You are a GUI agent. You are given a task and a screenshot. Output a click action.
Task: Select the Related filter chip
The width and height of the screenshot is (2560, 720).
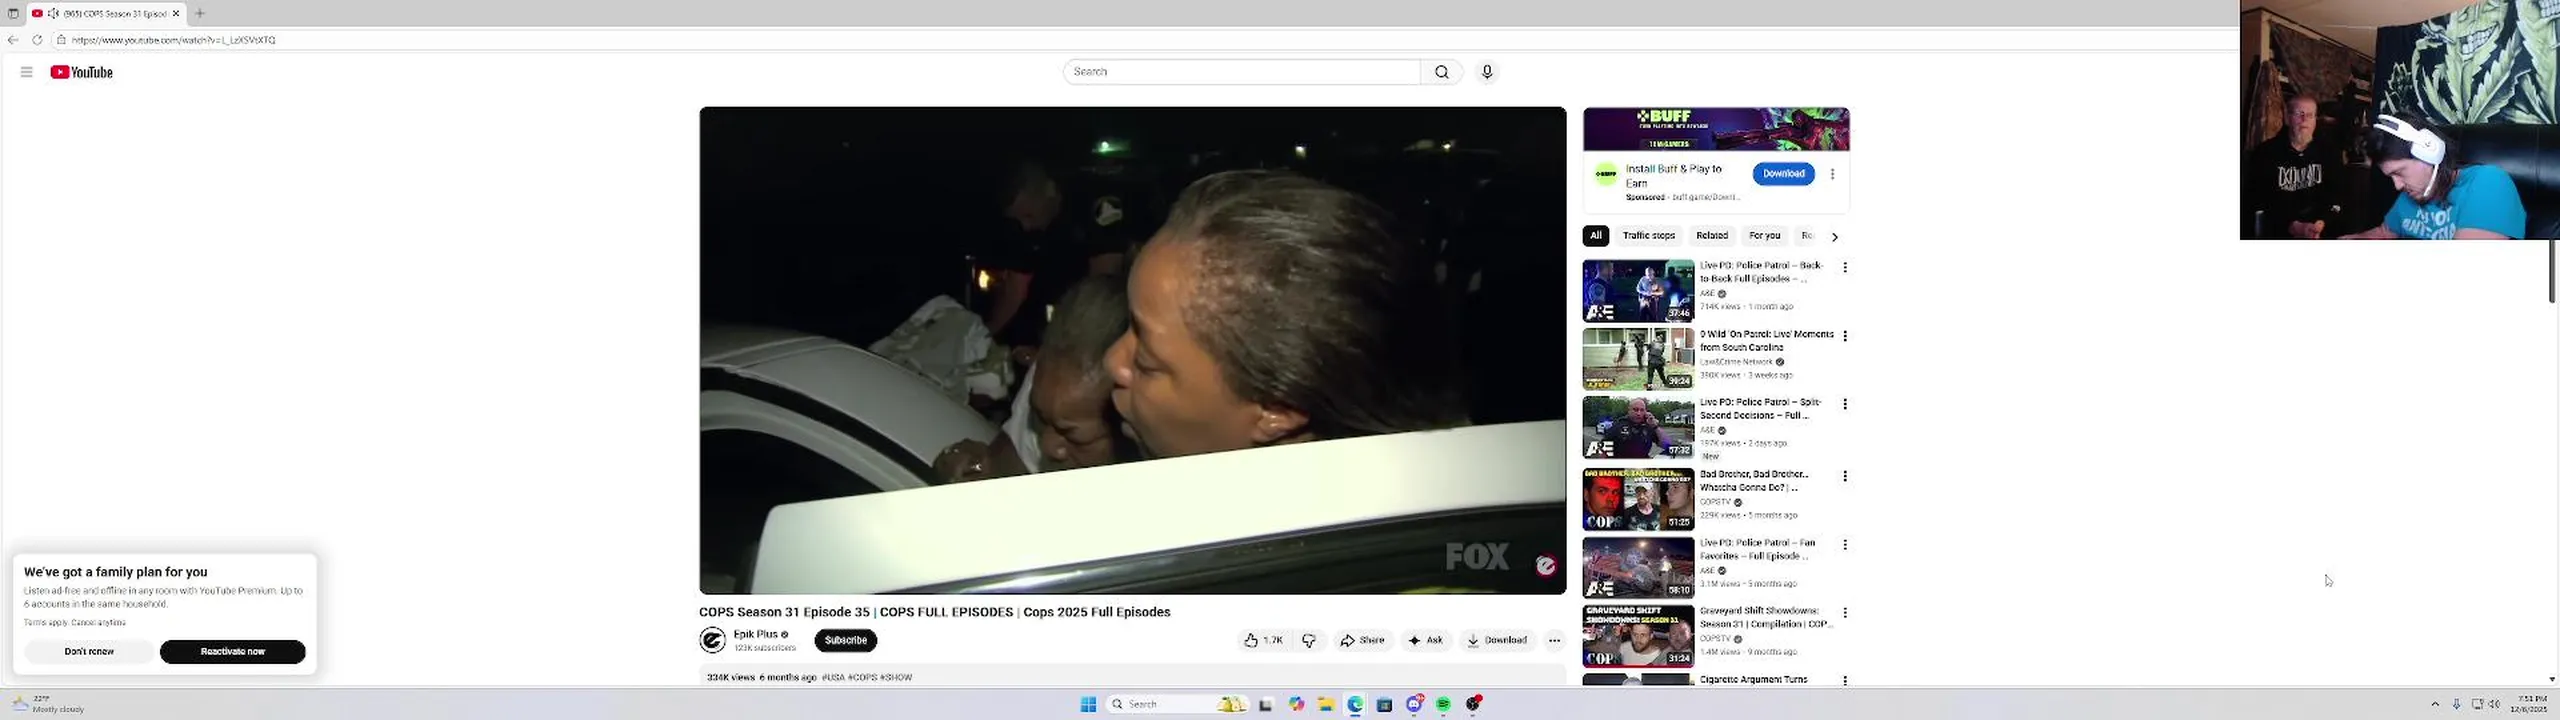pyautogui.click(x=1711, y=236)
